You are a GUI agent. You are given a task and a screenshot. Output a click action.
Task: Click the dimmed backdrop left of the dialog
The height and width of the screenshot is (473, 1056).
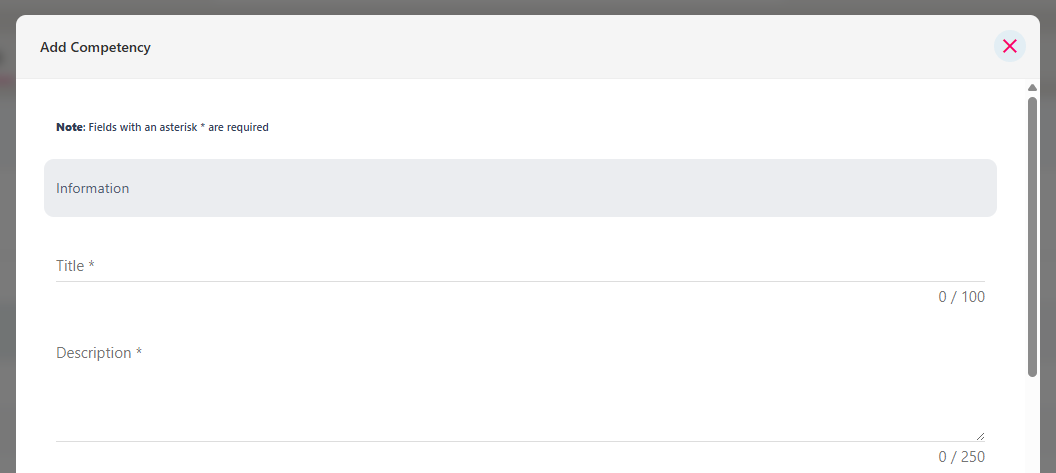(x=7, y=236)
